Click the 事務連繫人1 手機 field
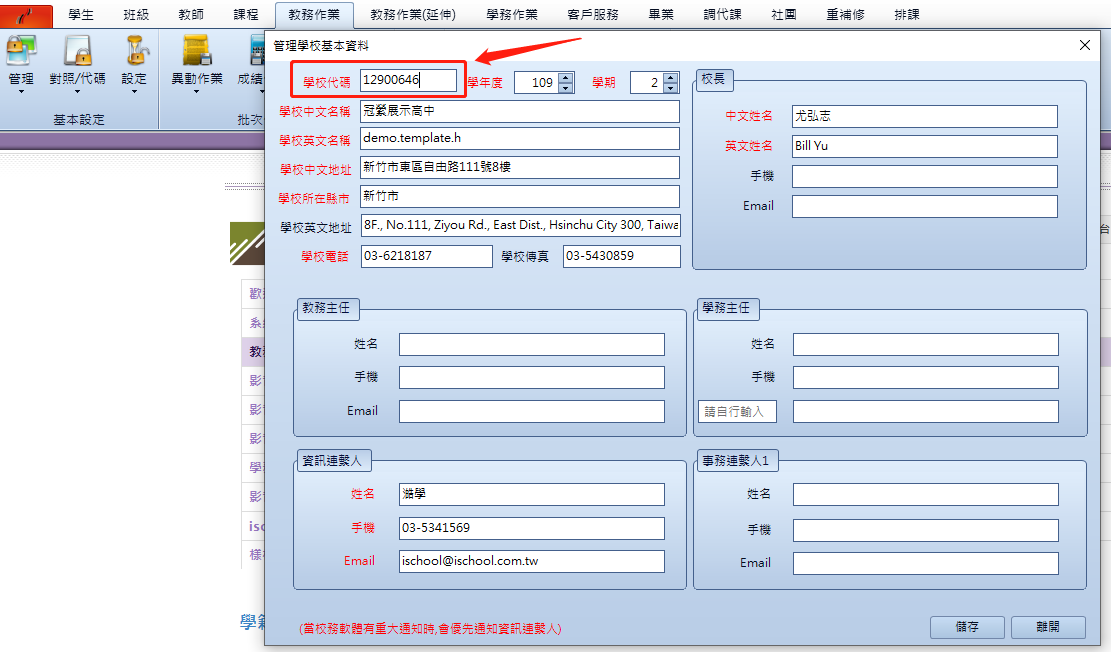The image size is (1111, 652). [x=925, y=529]
